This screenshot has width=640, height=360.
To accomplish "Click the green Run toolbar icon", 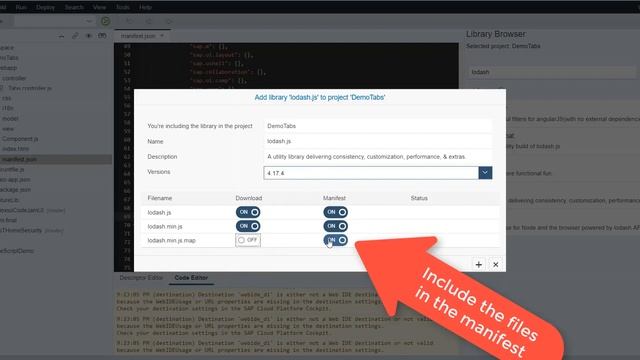I will coord(105,21).
